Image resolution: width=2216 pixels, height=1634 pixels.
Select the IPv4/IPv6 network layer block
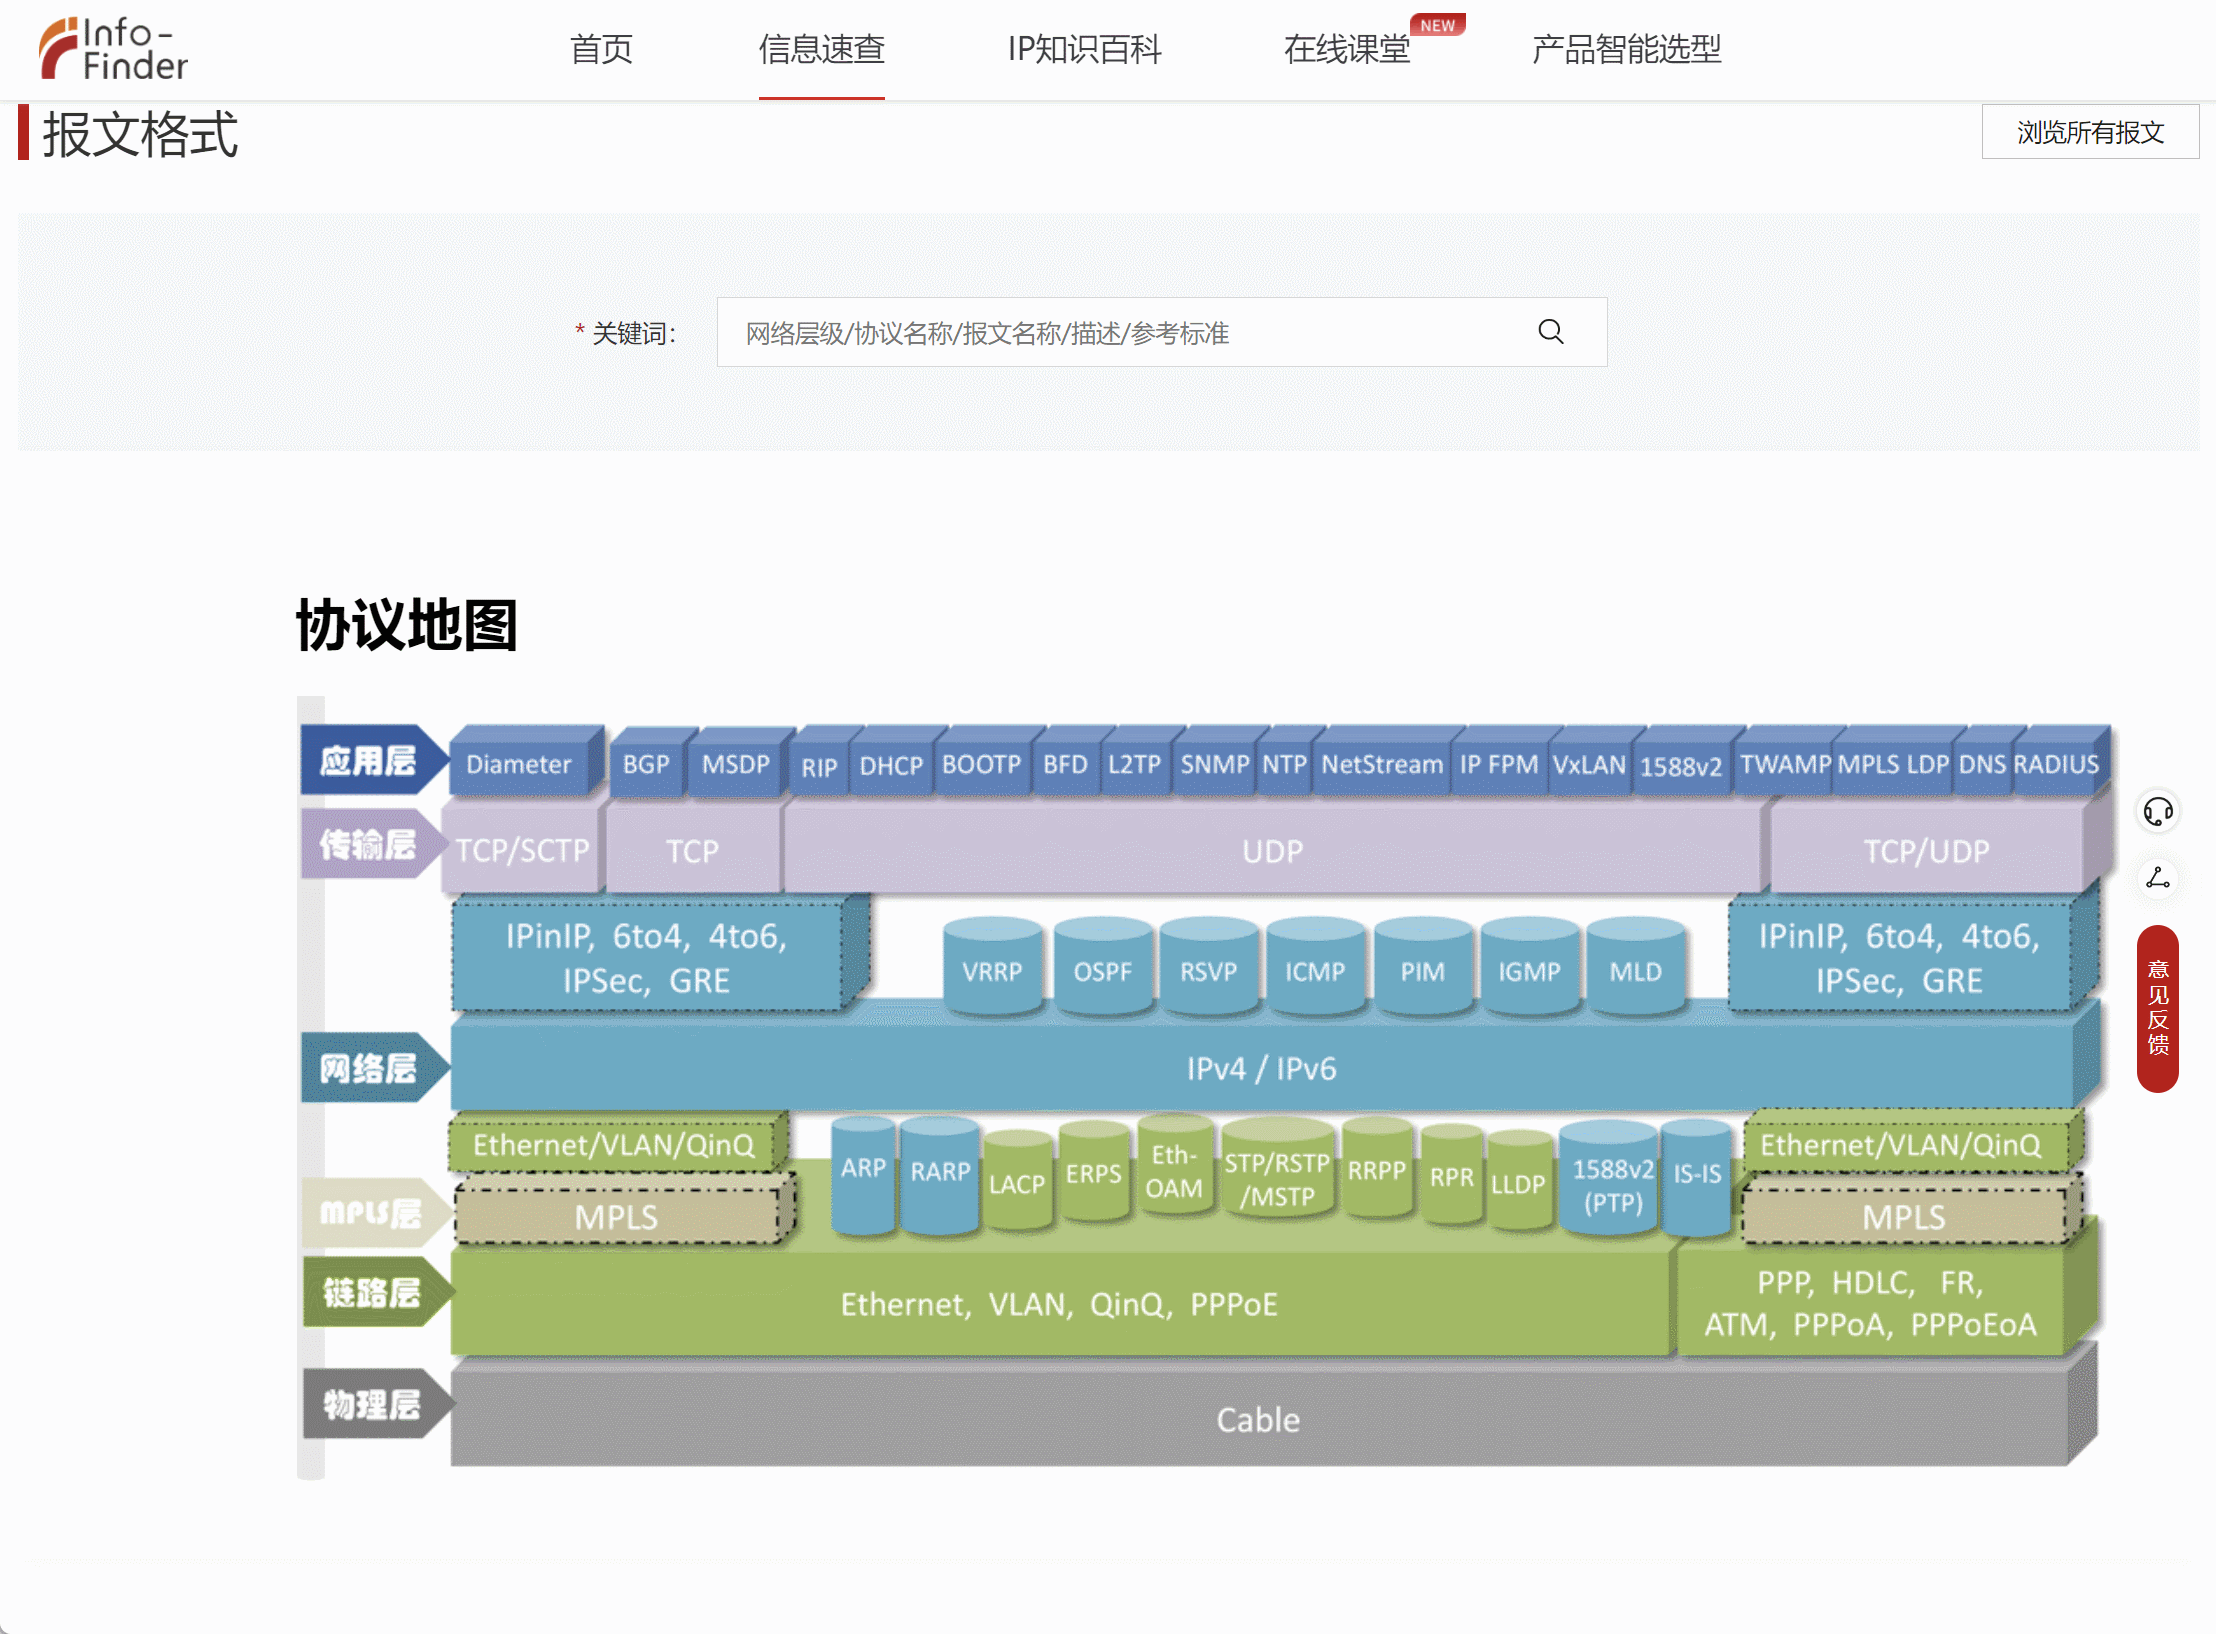pos(1256,1063)
